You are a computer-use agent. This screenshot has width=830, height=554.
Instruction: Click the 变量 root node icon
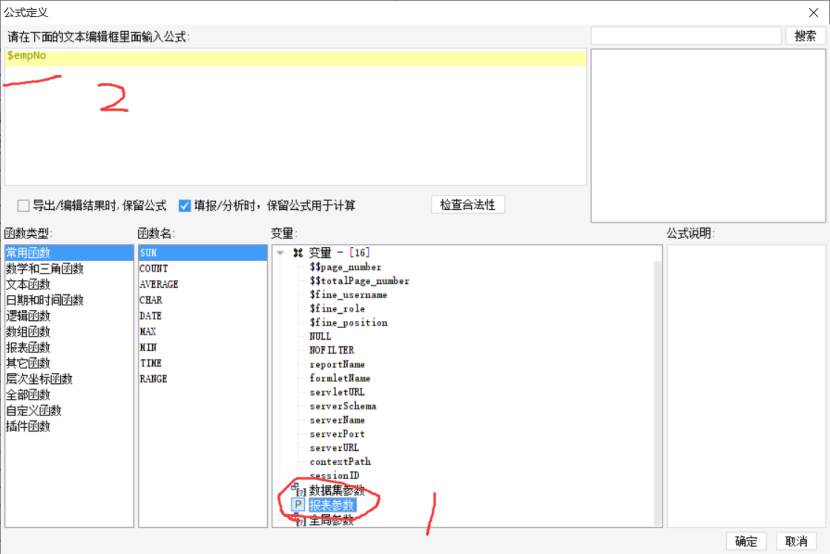pos(298,253)
